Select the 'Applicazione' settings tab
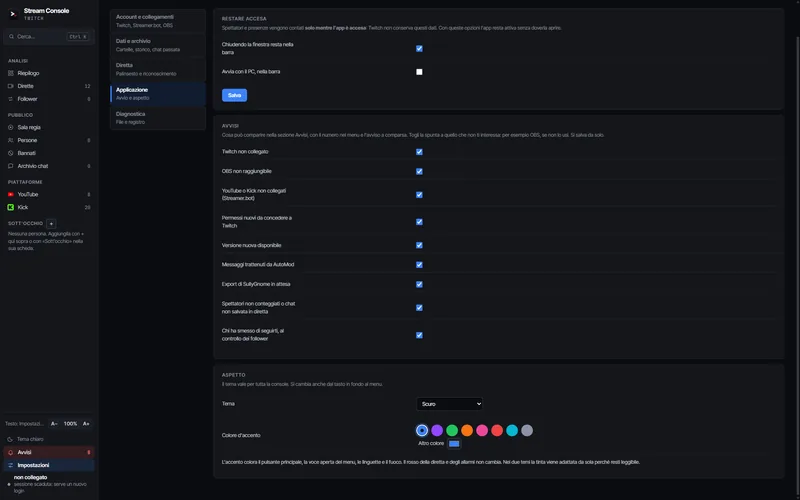The image size is (800, 500). (158, 94)
